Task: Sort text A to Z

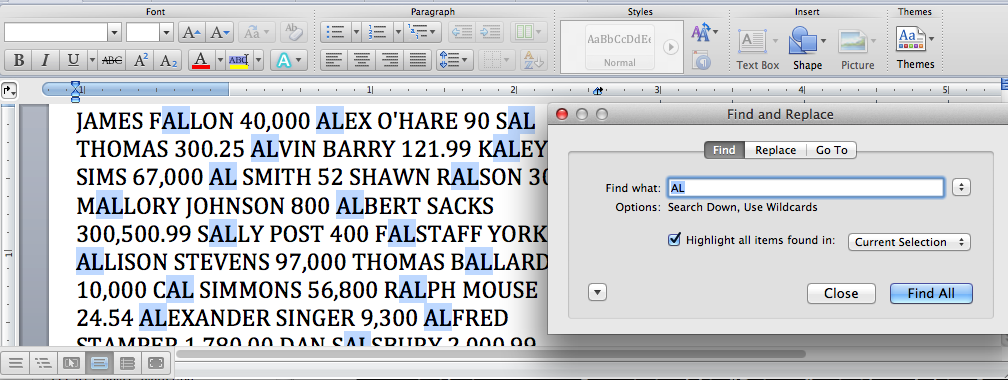Action: [534, 61]
